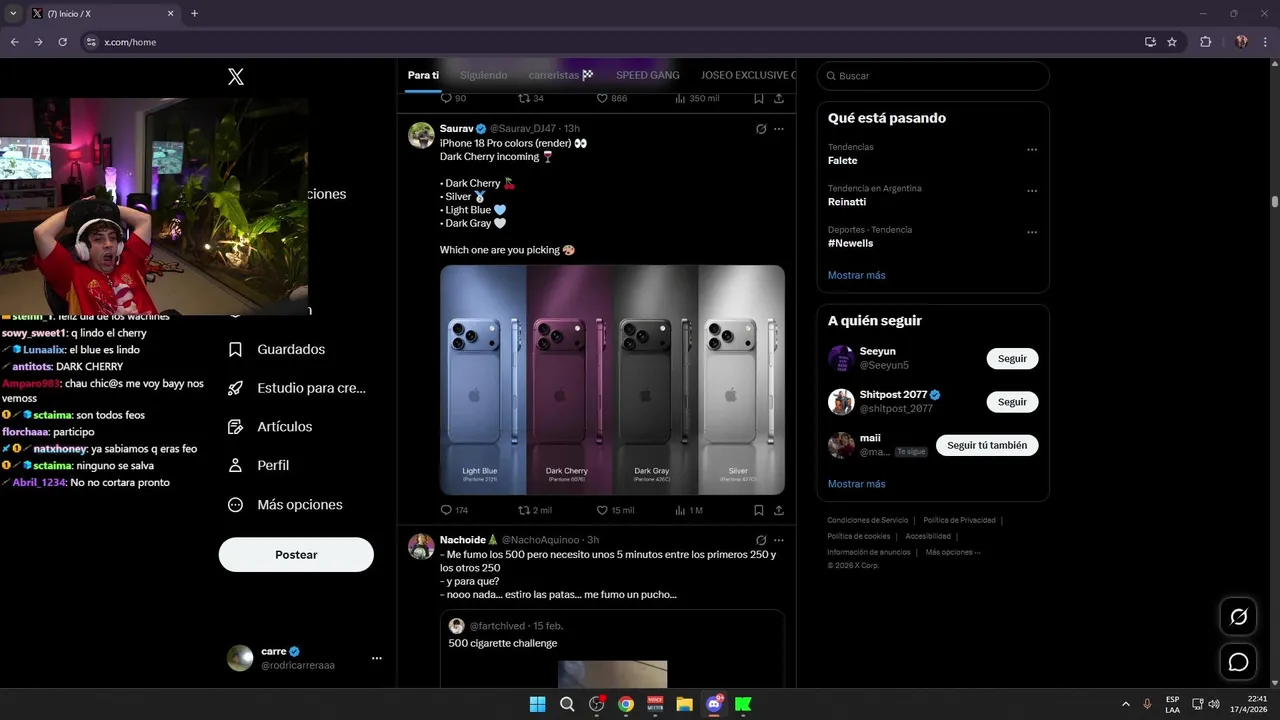The image size is (1280, 720).
Task: Switch to the SPEED GANG tab
Action: (647, 75)
